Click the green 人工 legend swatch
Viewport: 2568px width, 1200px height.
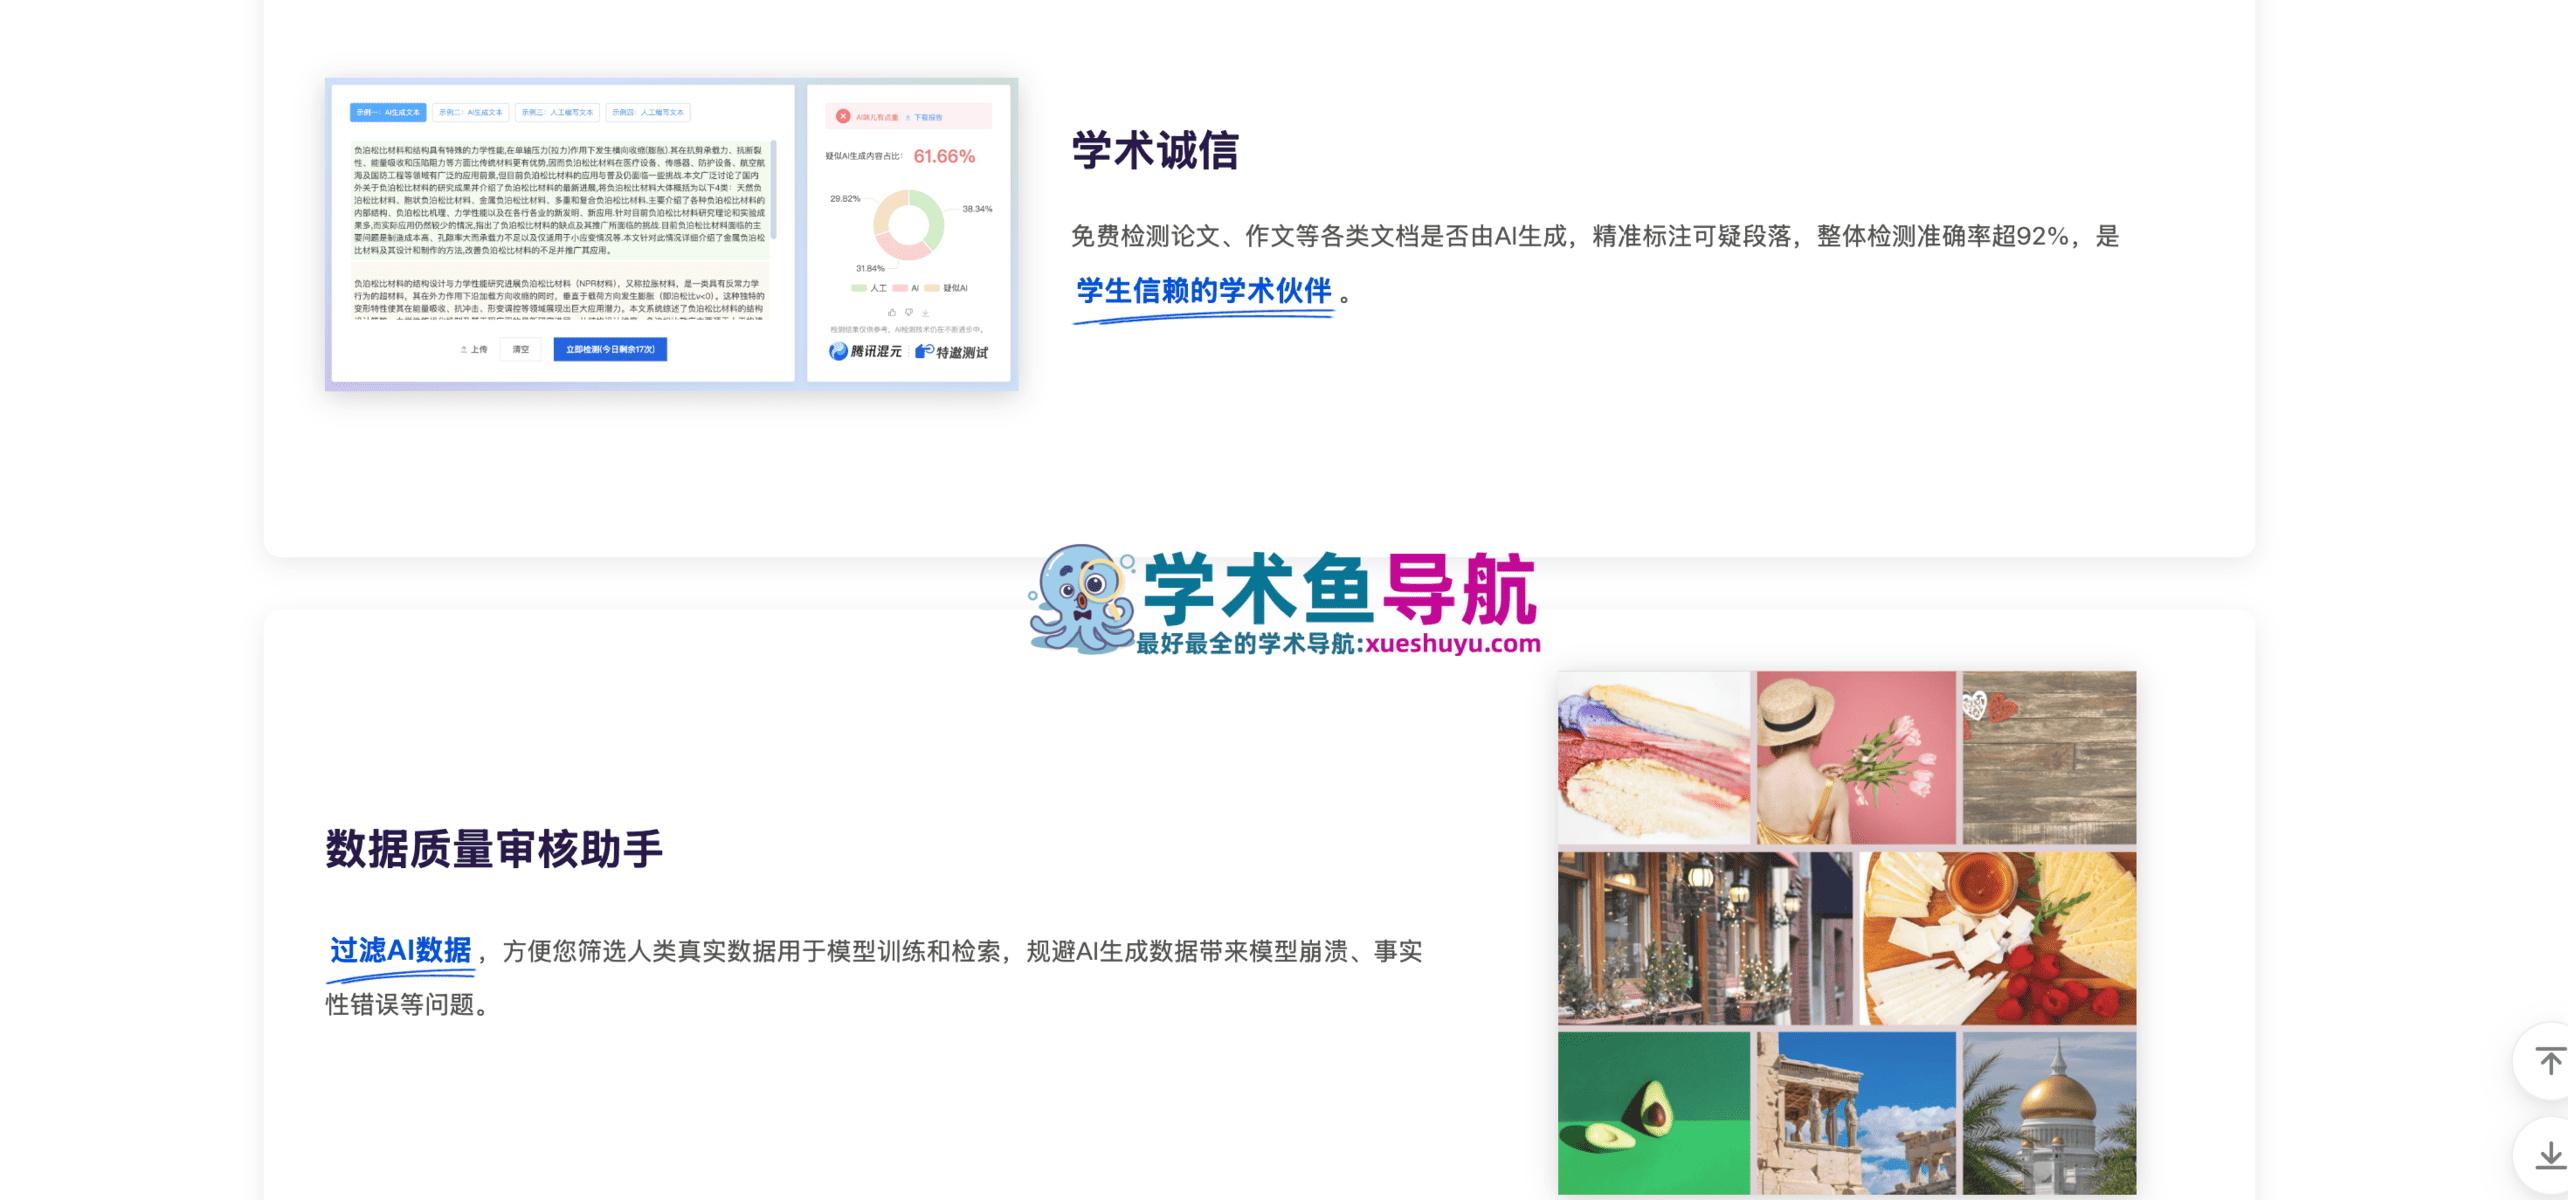(x=859, y=288)
